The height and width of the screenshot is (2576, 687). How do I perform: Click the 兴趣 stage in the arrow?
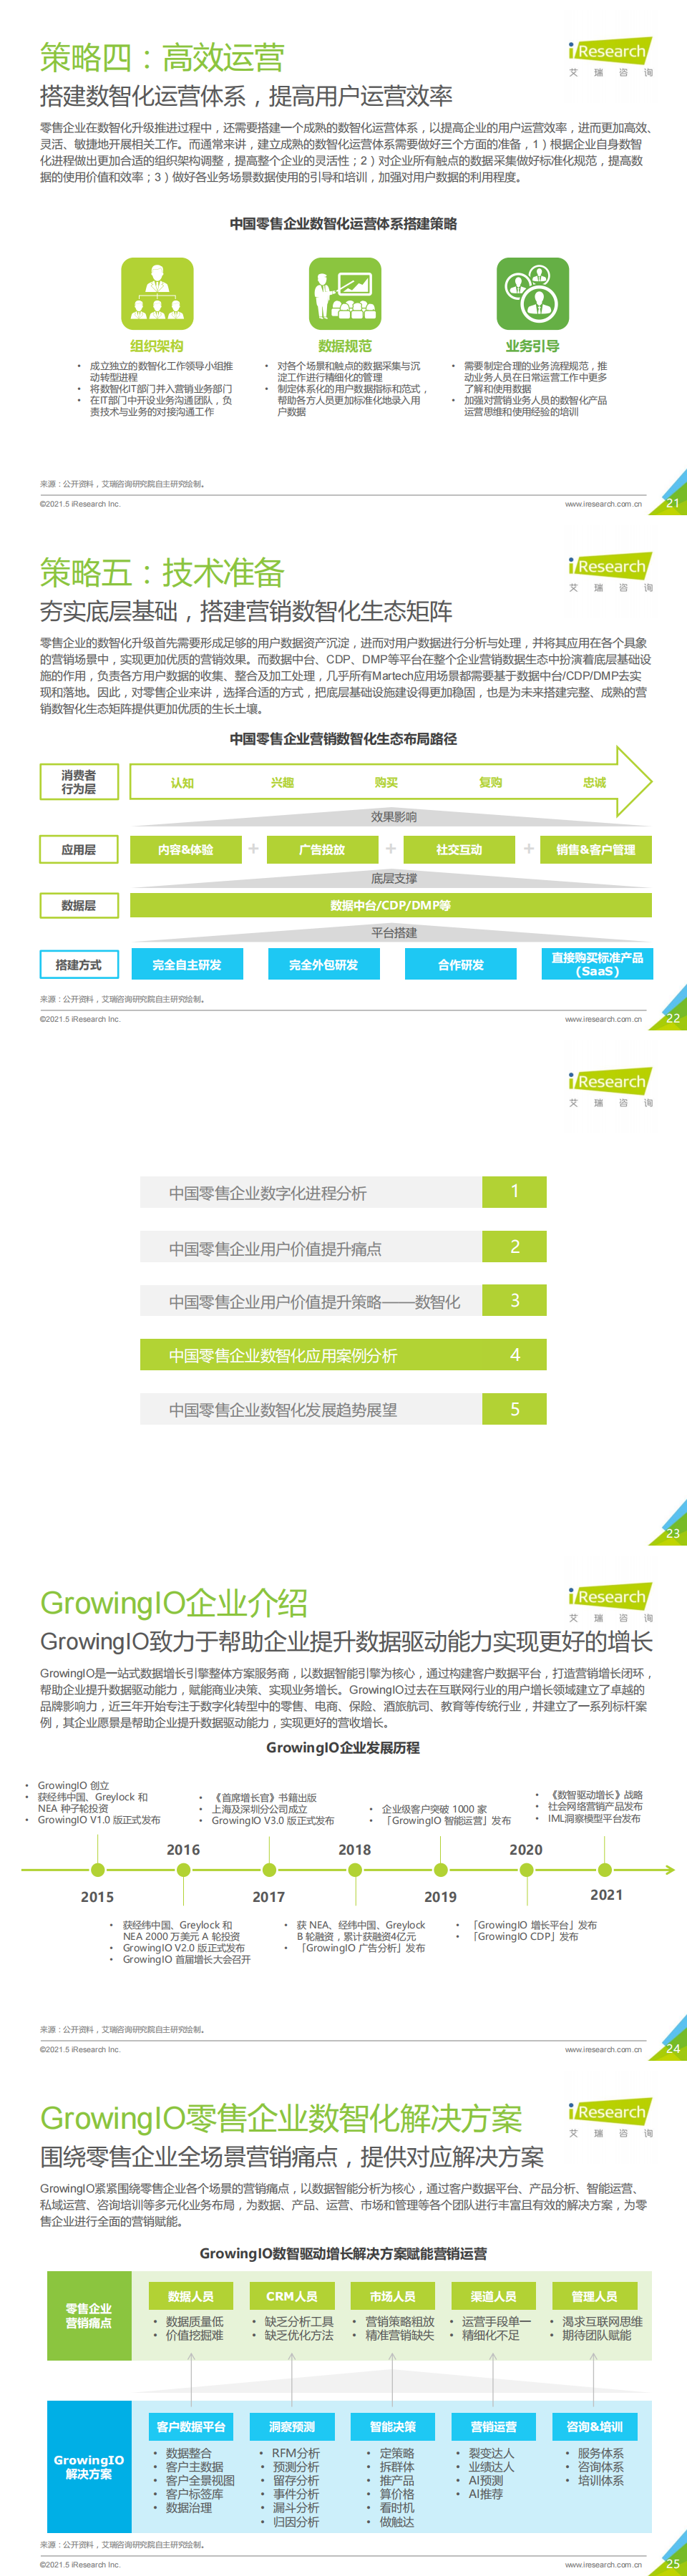coord(282,783)
